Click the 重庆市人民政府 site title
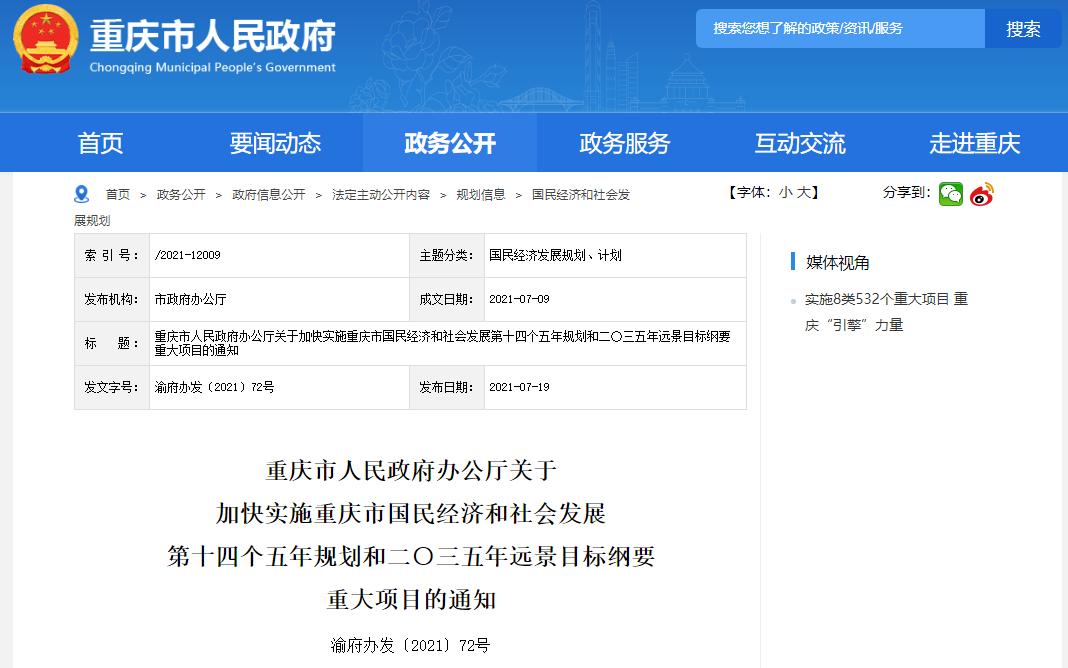The image size is (1068, 668). pyautogui.click(x=213, y=37)
